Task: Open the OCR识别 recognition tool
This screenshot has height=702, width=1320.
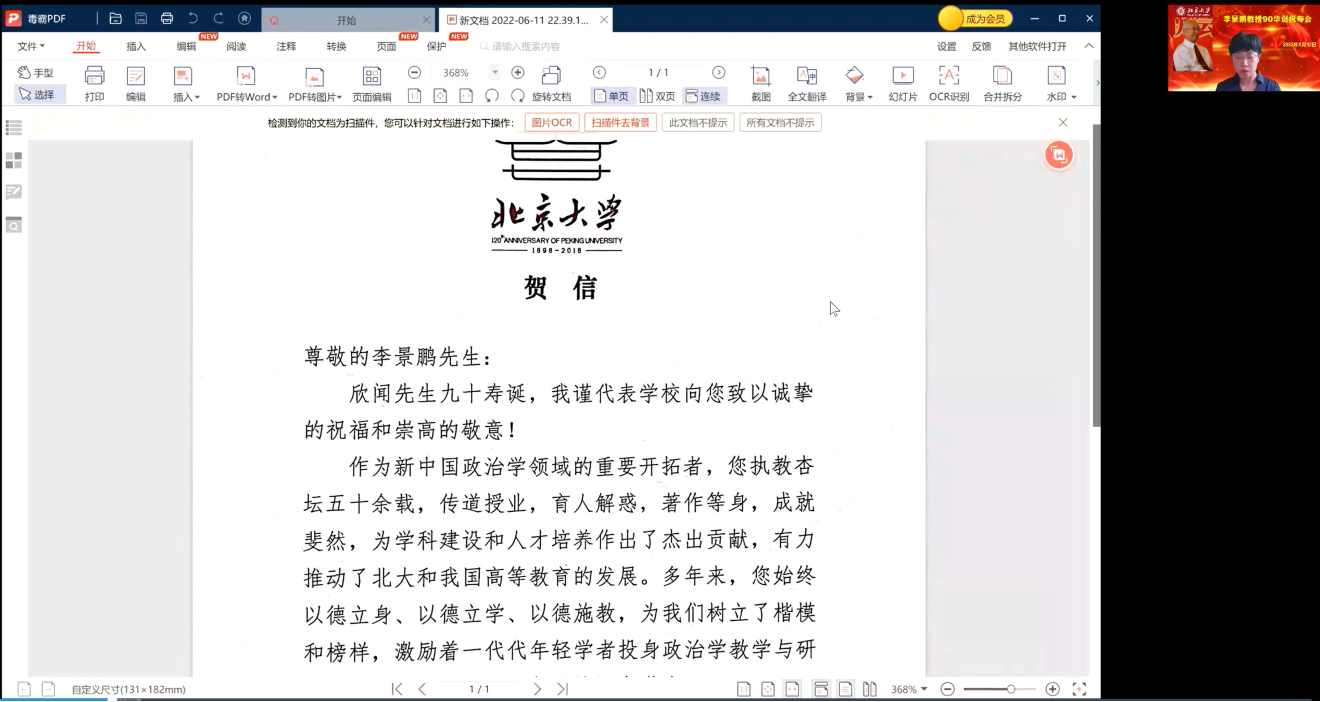Action: (948, 83)
